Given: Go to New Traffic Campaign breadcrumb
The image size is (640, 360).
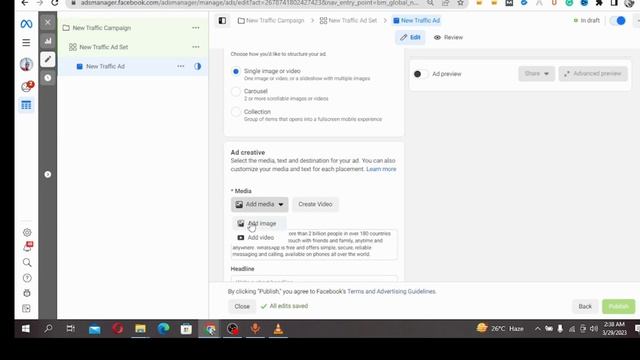Looking at the screenshot, I should (271, 20).
